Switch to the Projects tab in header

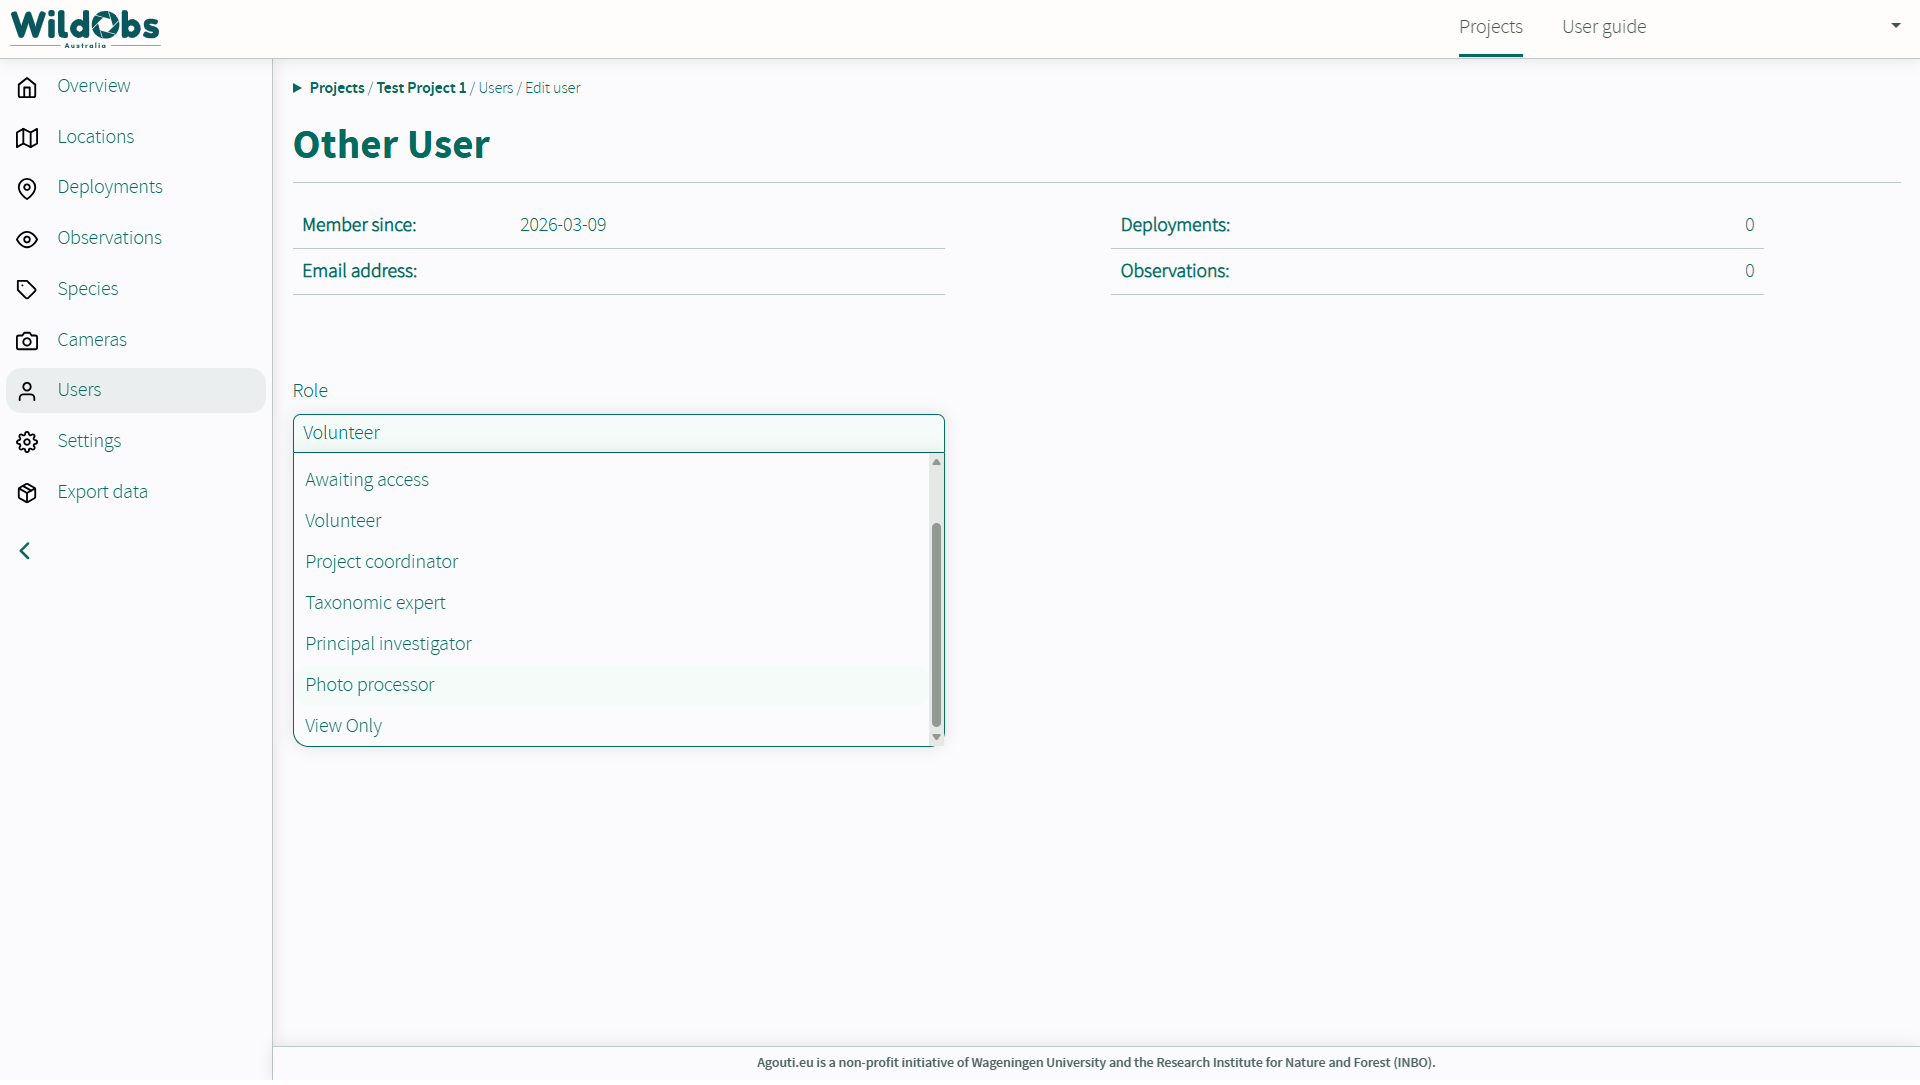click(x=1490, y=27)
